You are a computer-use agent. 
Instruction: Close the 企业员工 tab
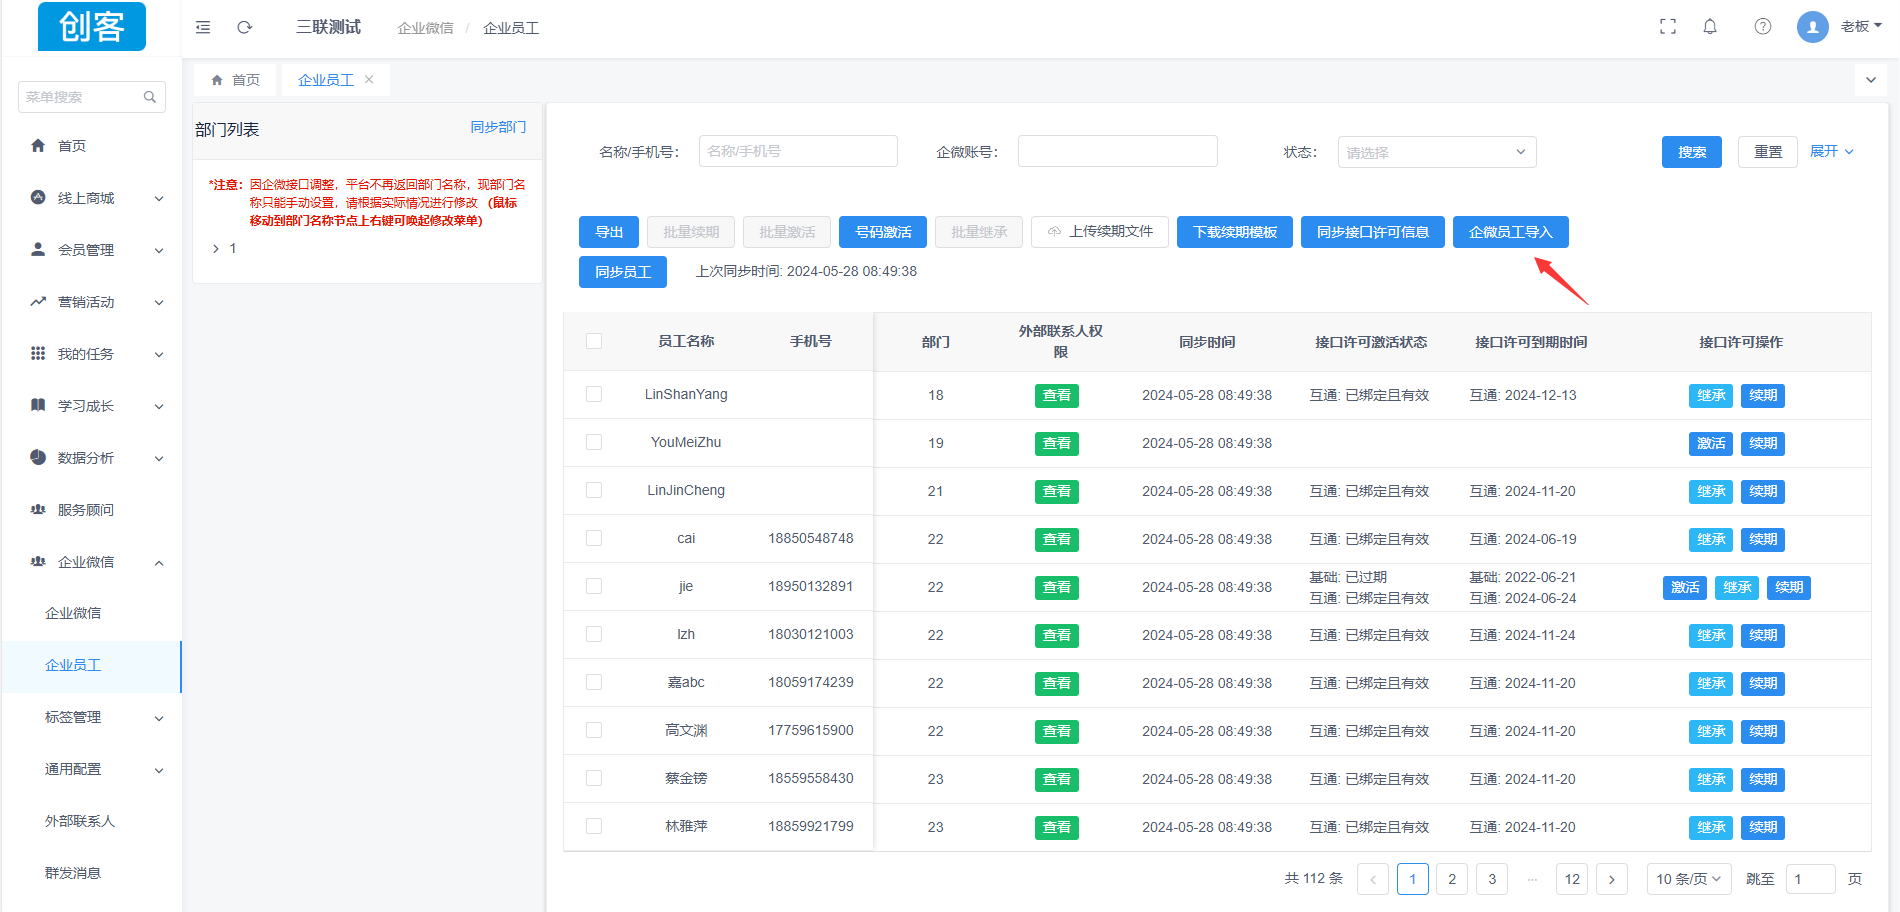[x=369, y=80]
